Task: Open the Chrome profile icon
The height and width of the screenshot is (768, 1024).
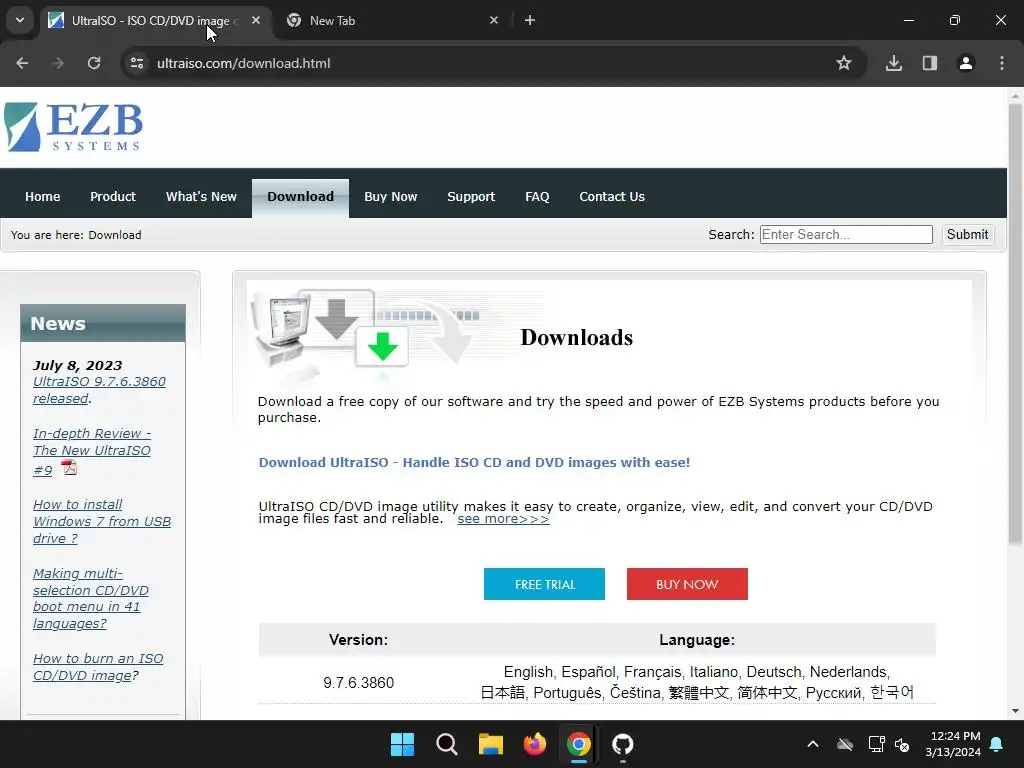Action: coord(966,63)
